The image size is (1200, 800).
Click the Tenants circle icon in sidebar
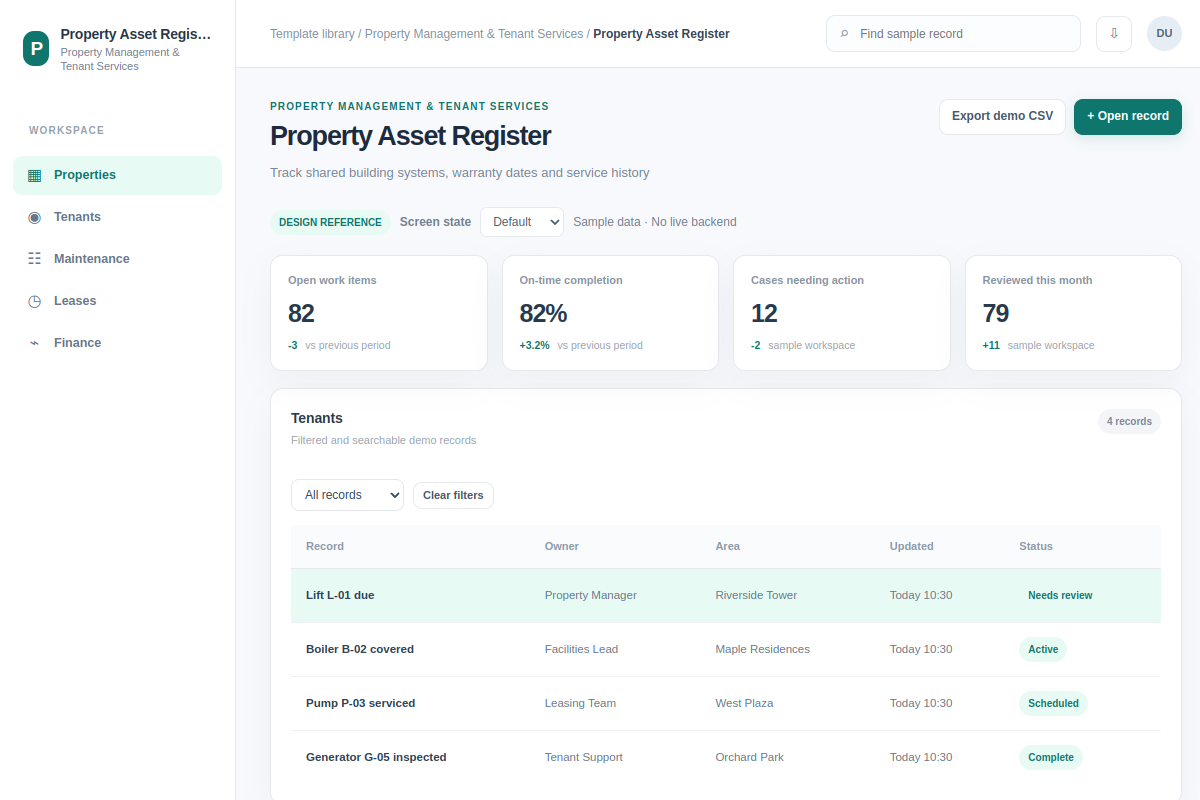[35, 217]
